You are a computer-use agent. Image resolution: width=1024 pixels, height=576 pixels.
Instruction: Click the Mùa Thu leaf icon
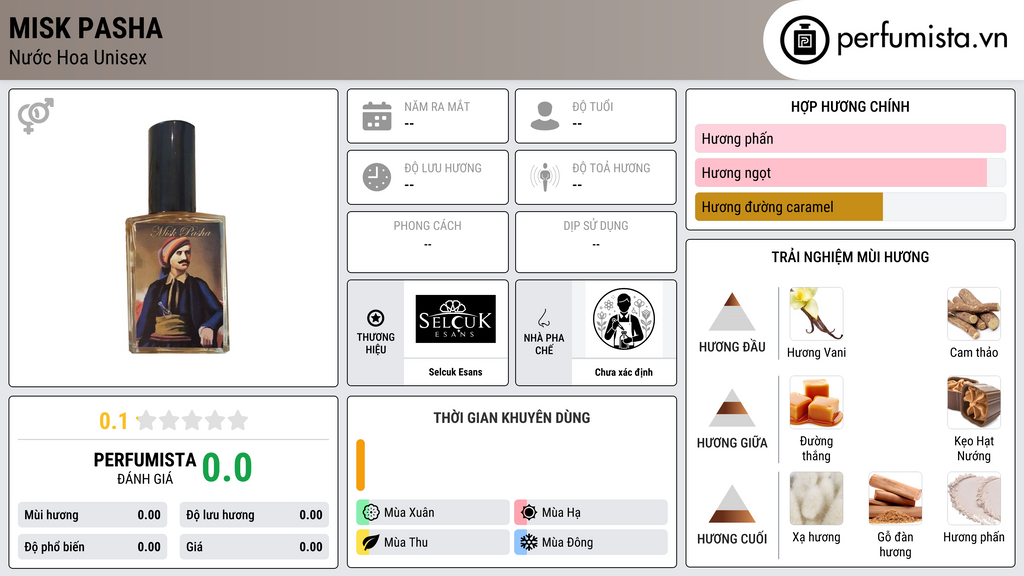pos(371,542)
